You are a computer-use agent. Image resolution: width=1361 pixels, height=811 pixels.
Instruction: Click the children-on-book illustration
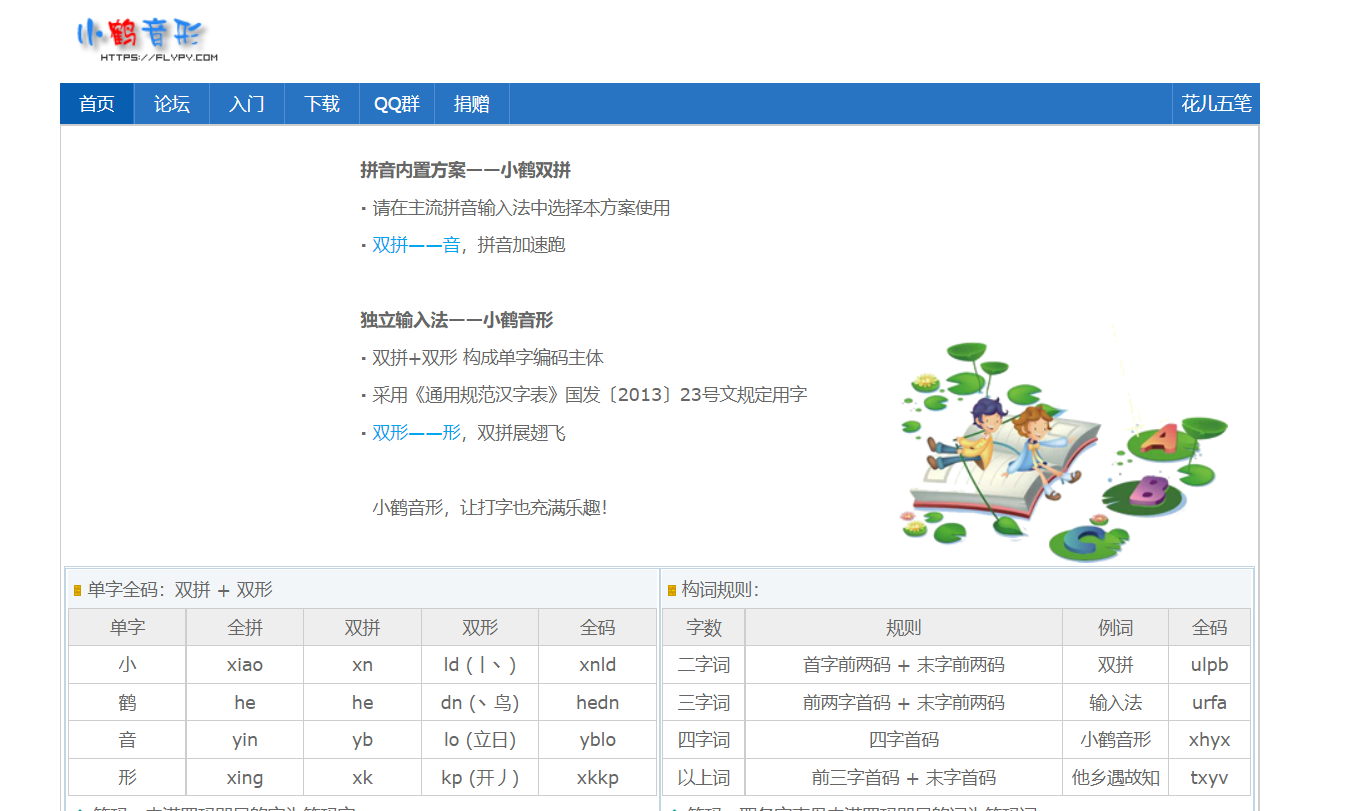[1050, 450]
